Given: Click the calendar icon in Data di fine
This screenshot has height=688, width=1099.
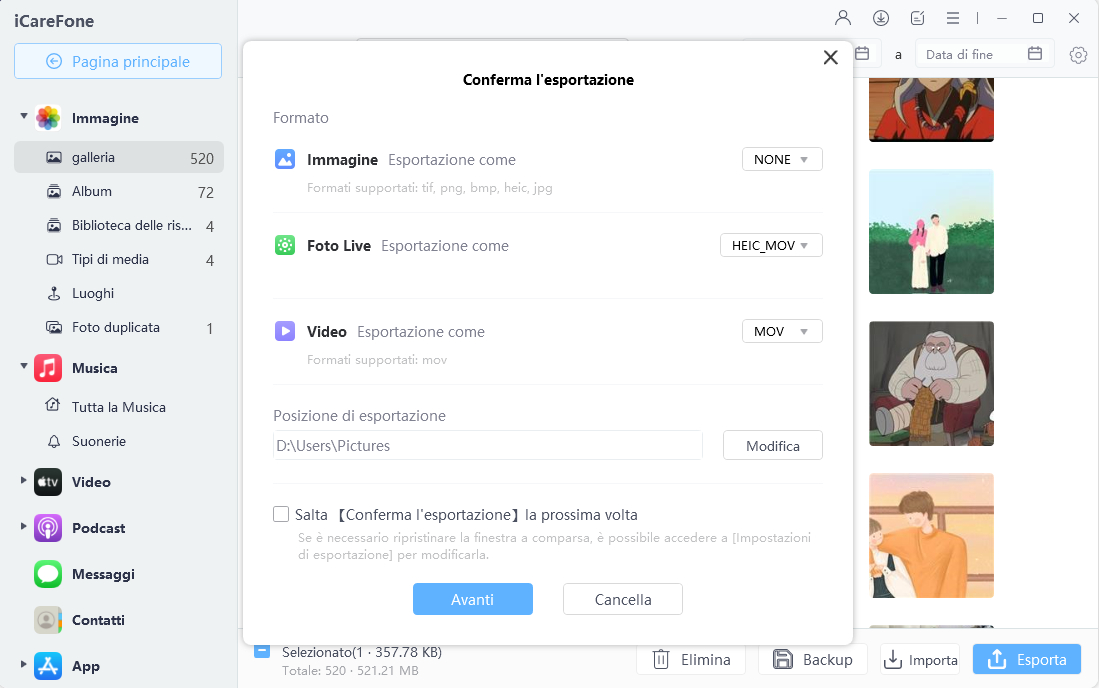Looking at the screenshot, I should 1035,54.
